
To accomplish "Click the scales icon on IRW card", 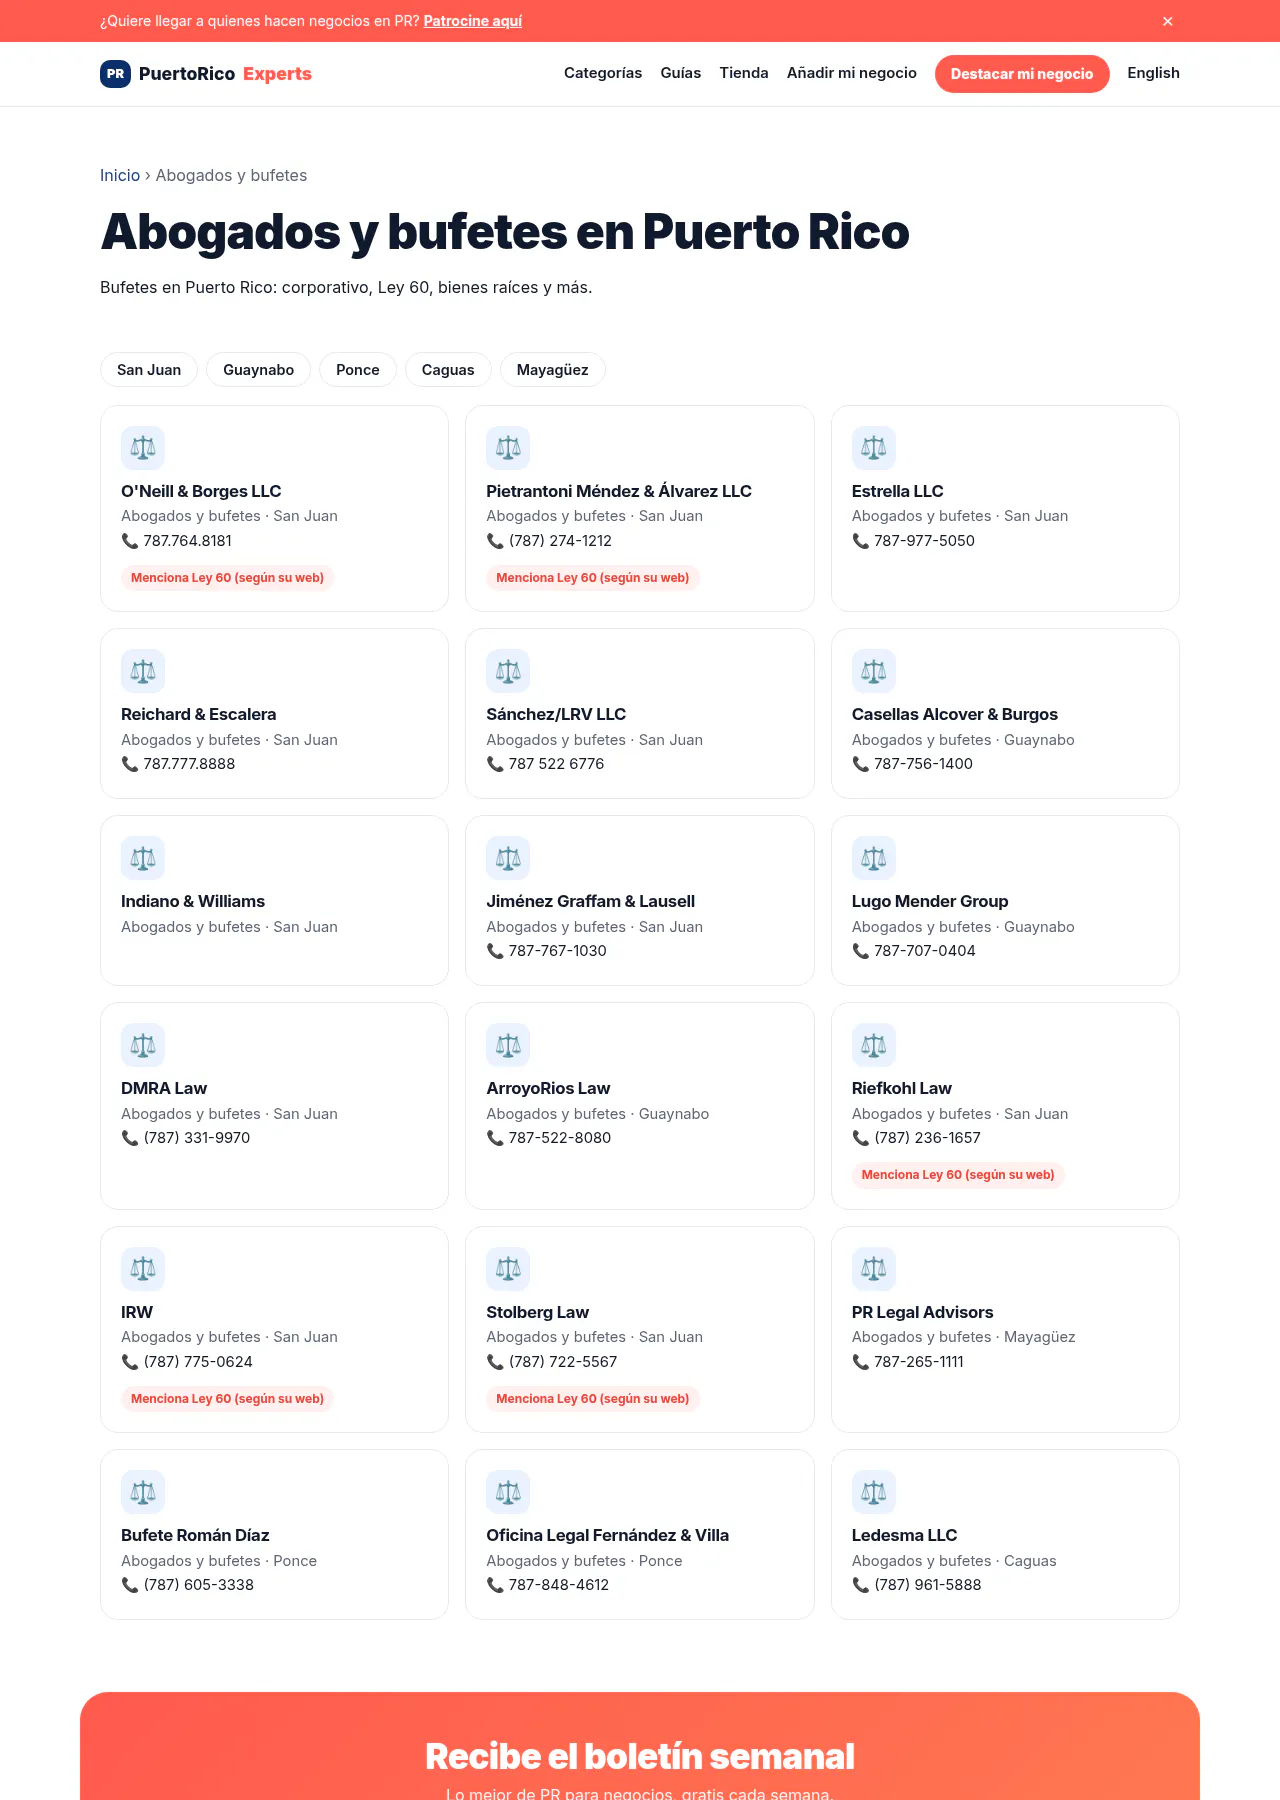I will click(143, 1269).
